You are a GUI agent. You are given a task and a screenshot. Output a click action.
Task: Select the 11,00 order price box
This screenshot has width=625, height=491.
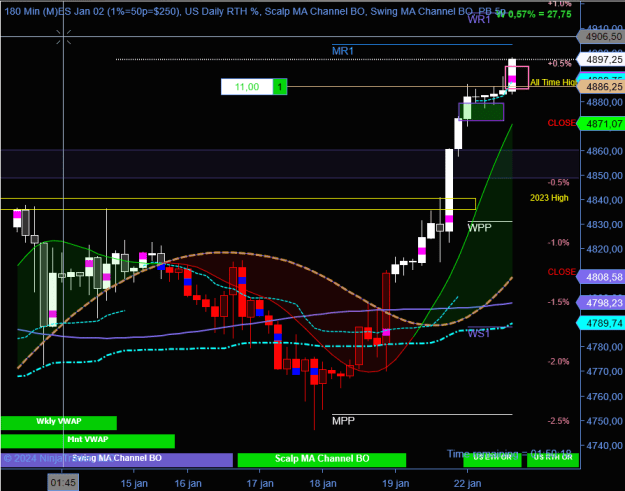[247, 87]
